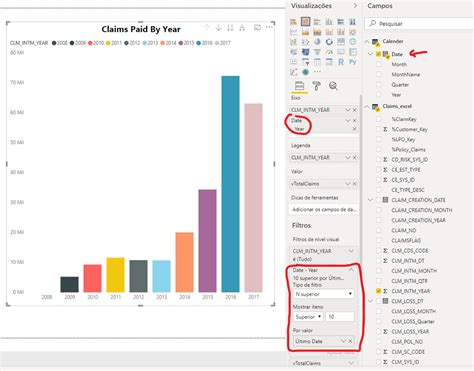Remove Último Date from Por valor

(351, 341)
